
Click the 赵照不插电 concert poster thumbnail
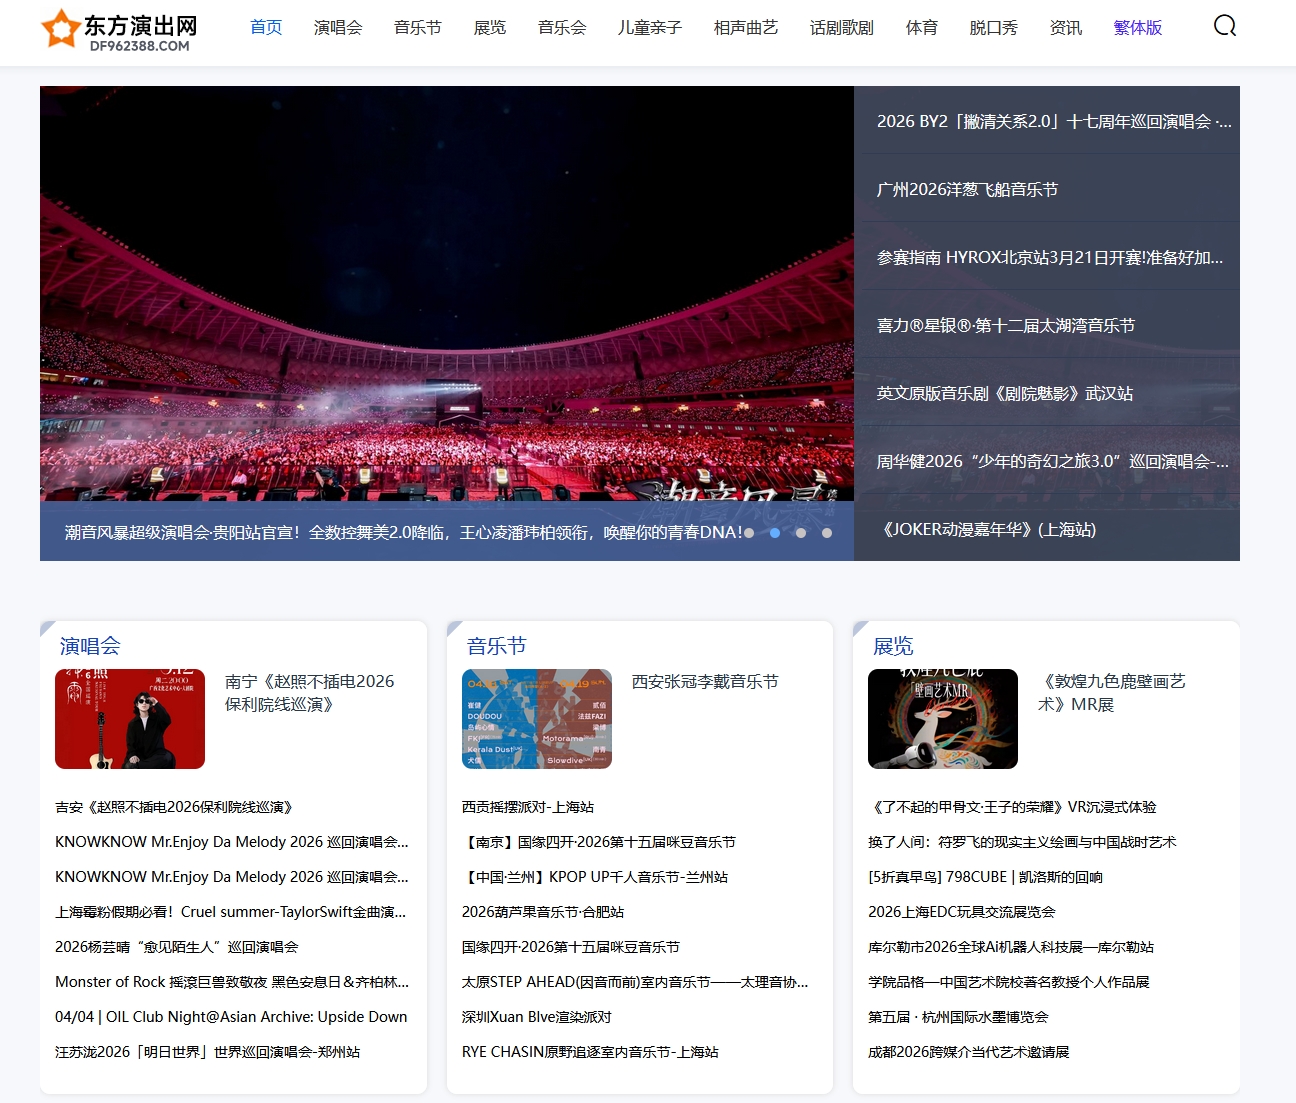click(x=130, y=719)
